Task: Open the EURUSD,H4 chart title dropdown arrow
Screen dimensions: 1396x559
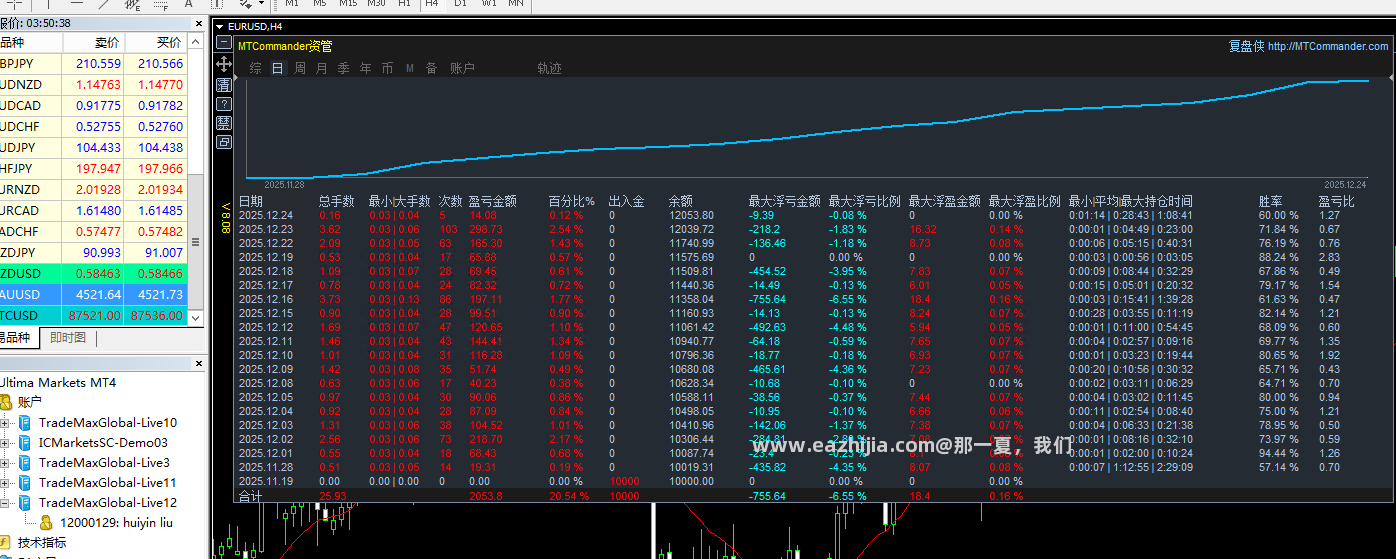Action: click(220, 26)
